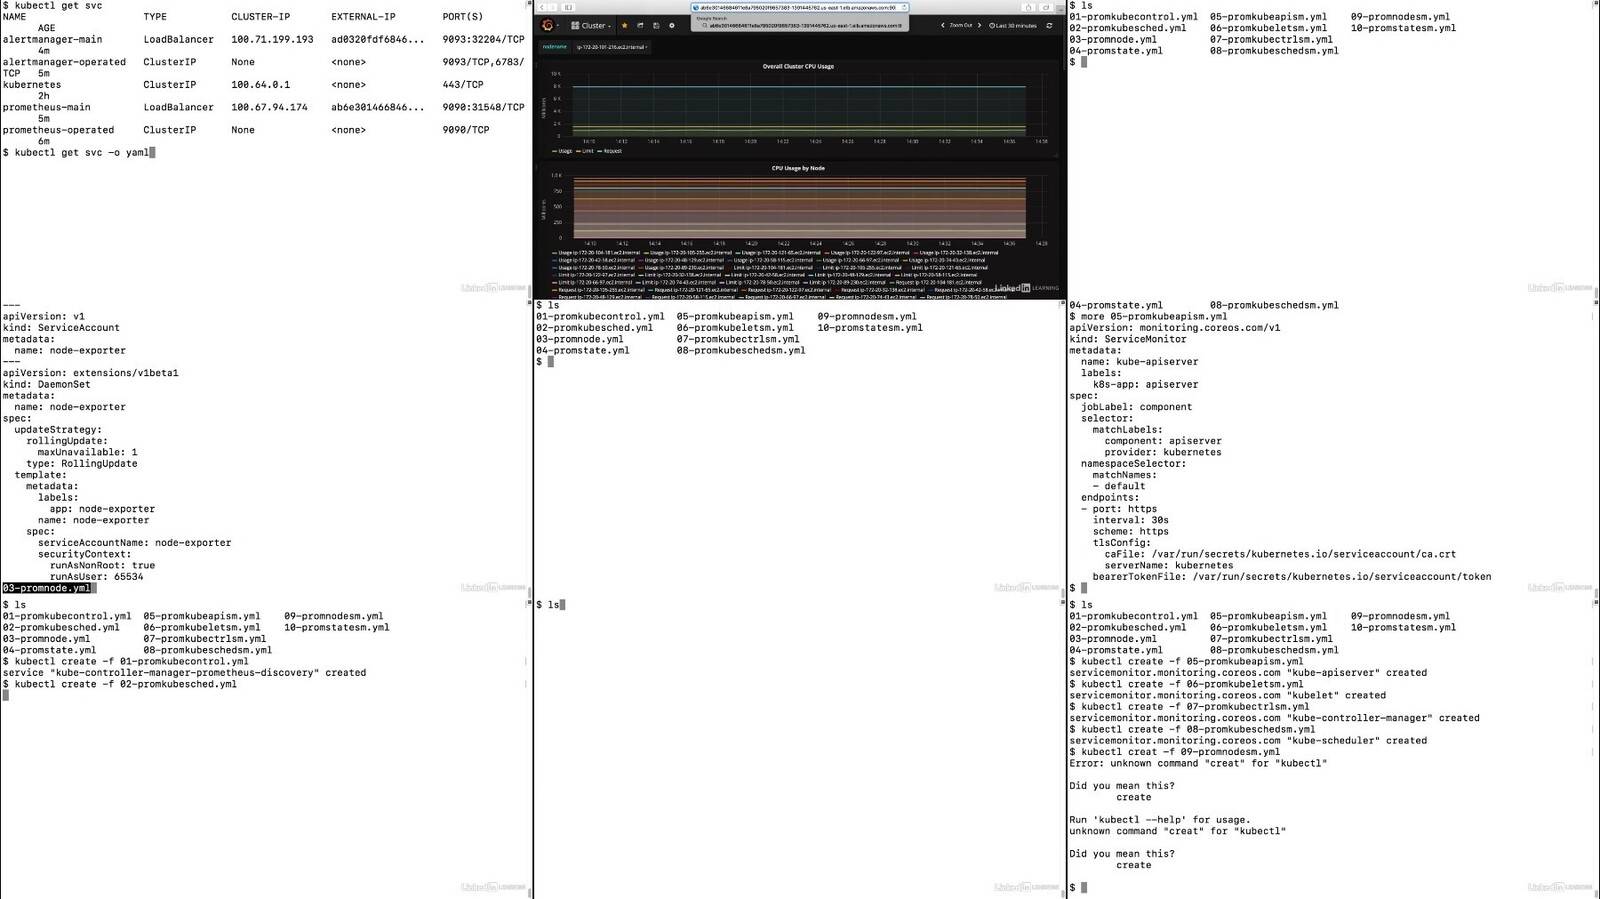Image resolution: width=1600 pixels, height=899 pixels.
Task: Toggle the browser sidebar button
Action: [568, 7]
